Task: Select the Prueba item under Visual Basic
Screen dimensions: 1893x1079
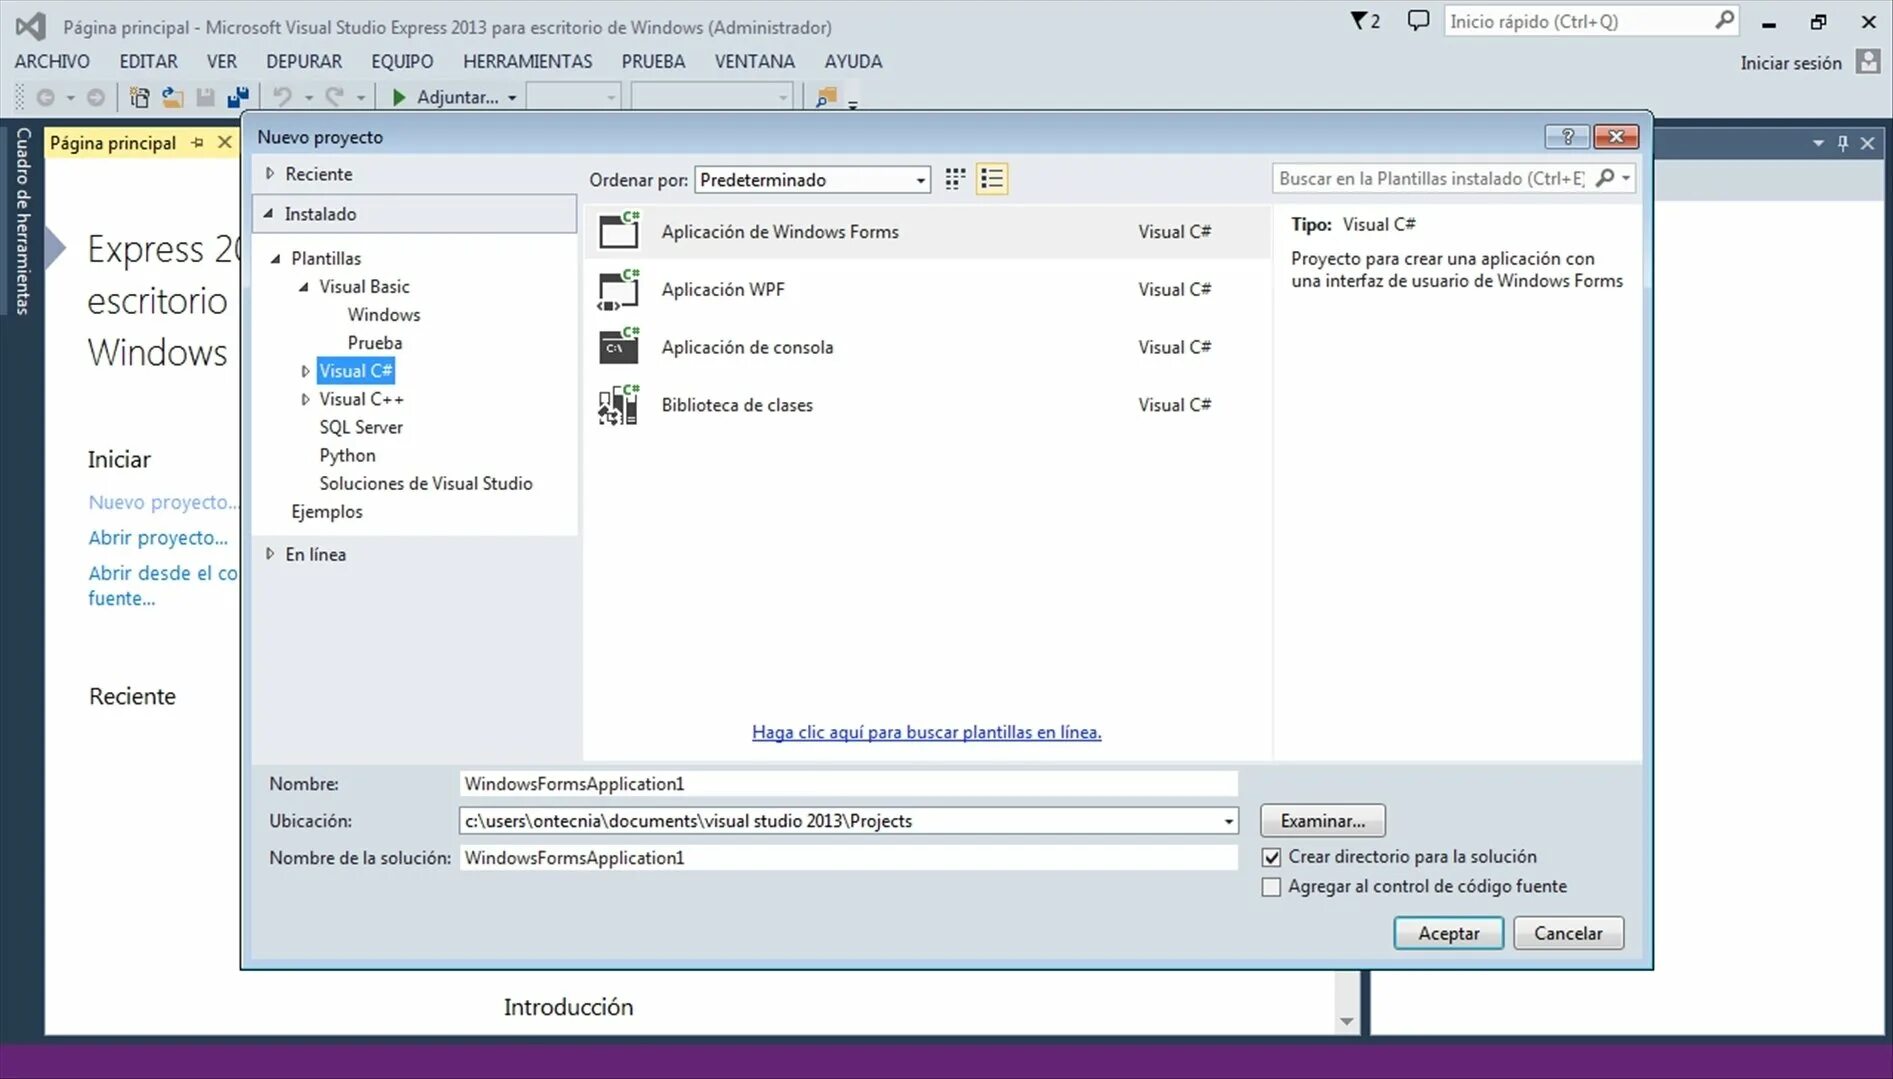Action: [375, 342]
